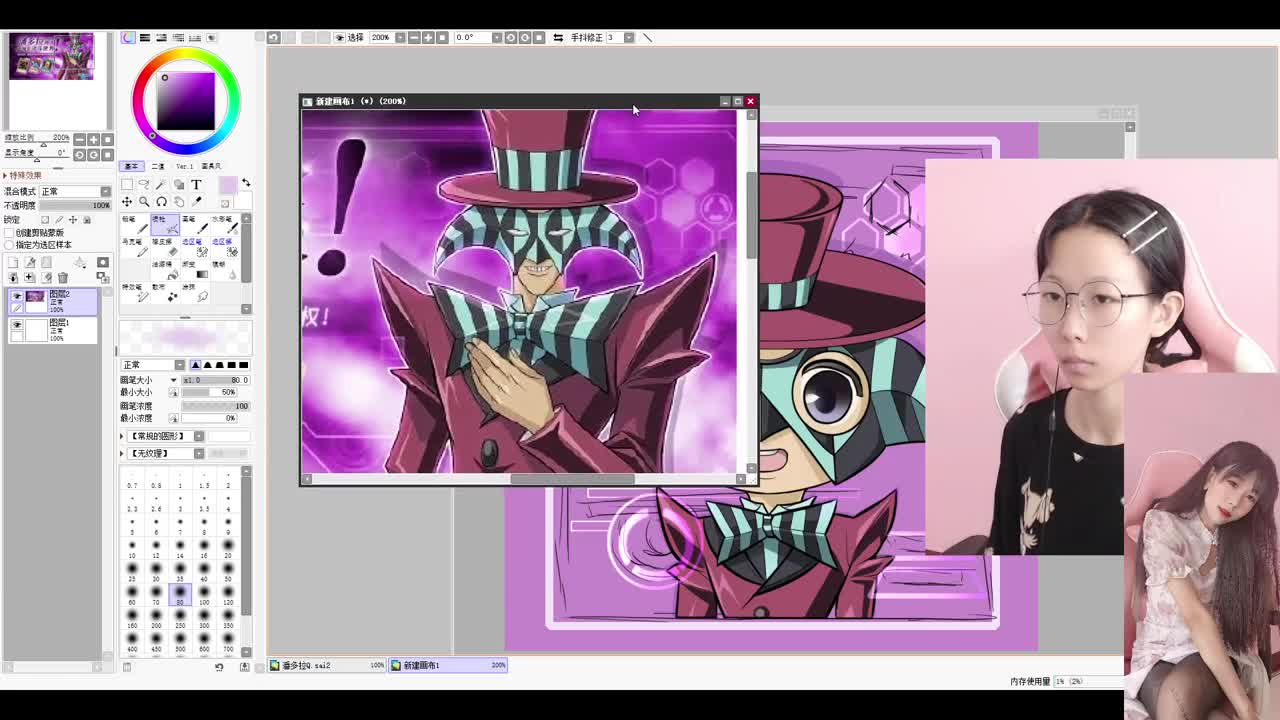This screenshot has height=720, width=1280.
Task: Select the hand pan tool
Action: click(x=179, y=202)
